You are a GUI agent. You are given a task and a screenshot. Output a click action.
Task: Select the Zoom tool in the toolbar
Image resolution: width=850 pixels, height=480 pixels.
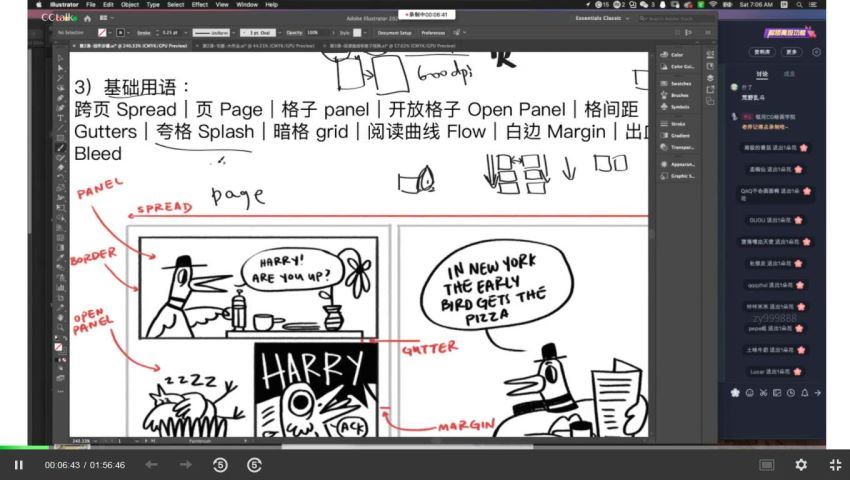60,327
